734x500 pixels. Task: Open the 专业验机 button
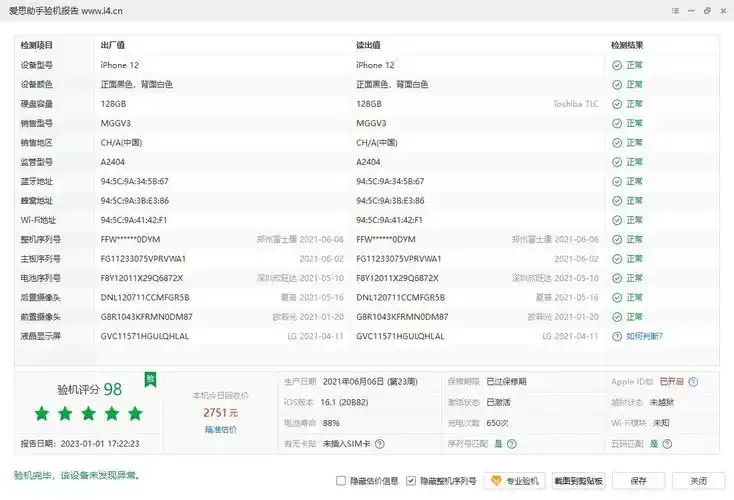coord(514,481)
